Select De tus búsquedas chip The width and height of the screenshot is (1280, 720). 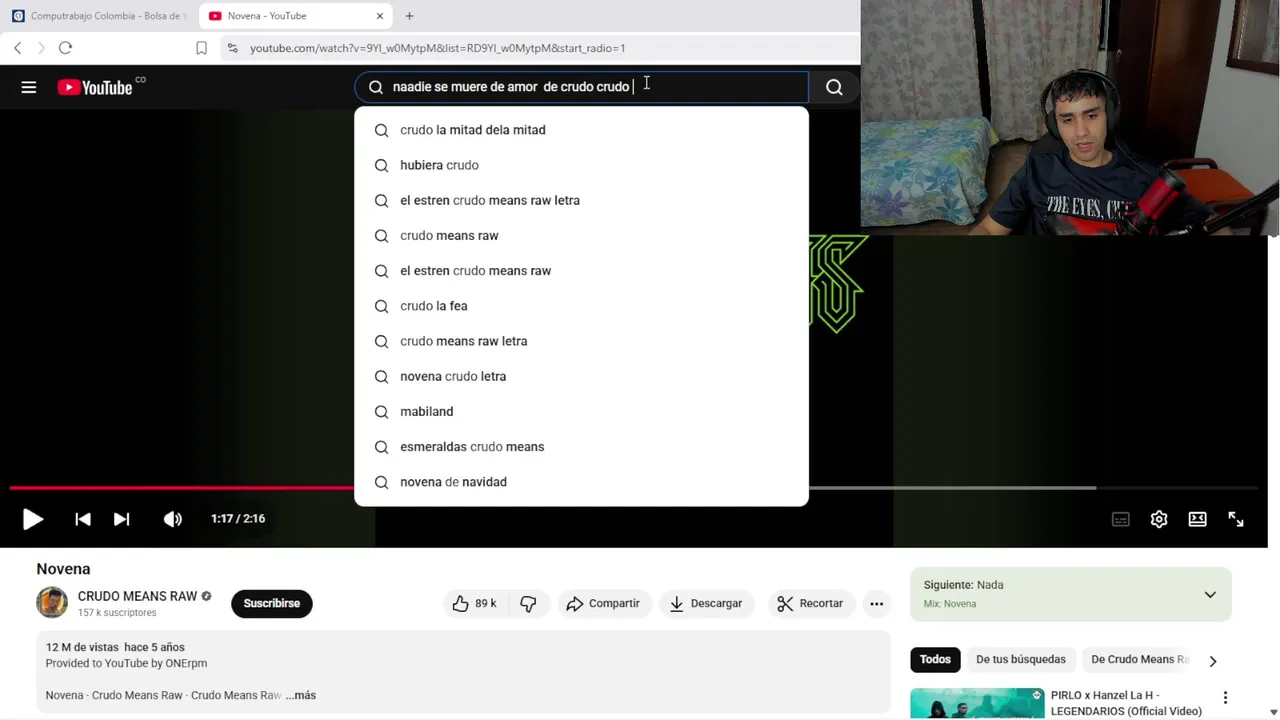[x=1021, y=659]
